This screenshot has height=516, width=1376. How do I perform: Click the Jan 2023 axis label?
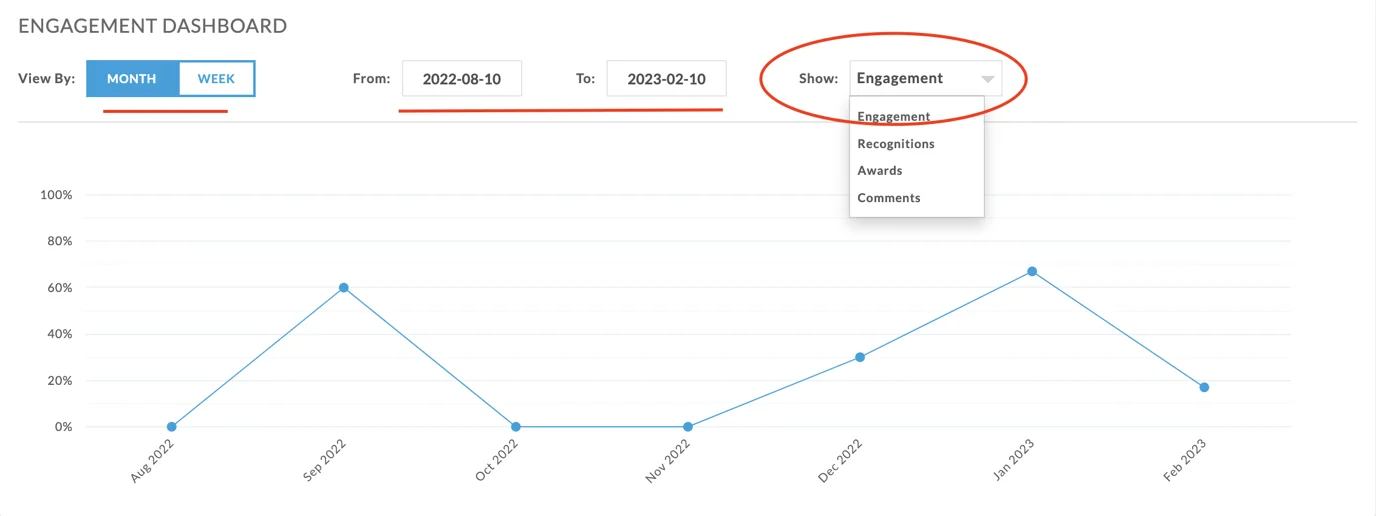click(1016, 463)
